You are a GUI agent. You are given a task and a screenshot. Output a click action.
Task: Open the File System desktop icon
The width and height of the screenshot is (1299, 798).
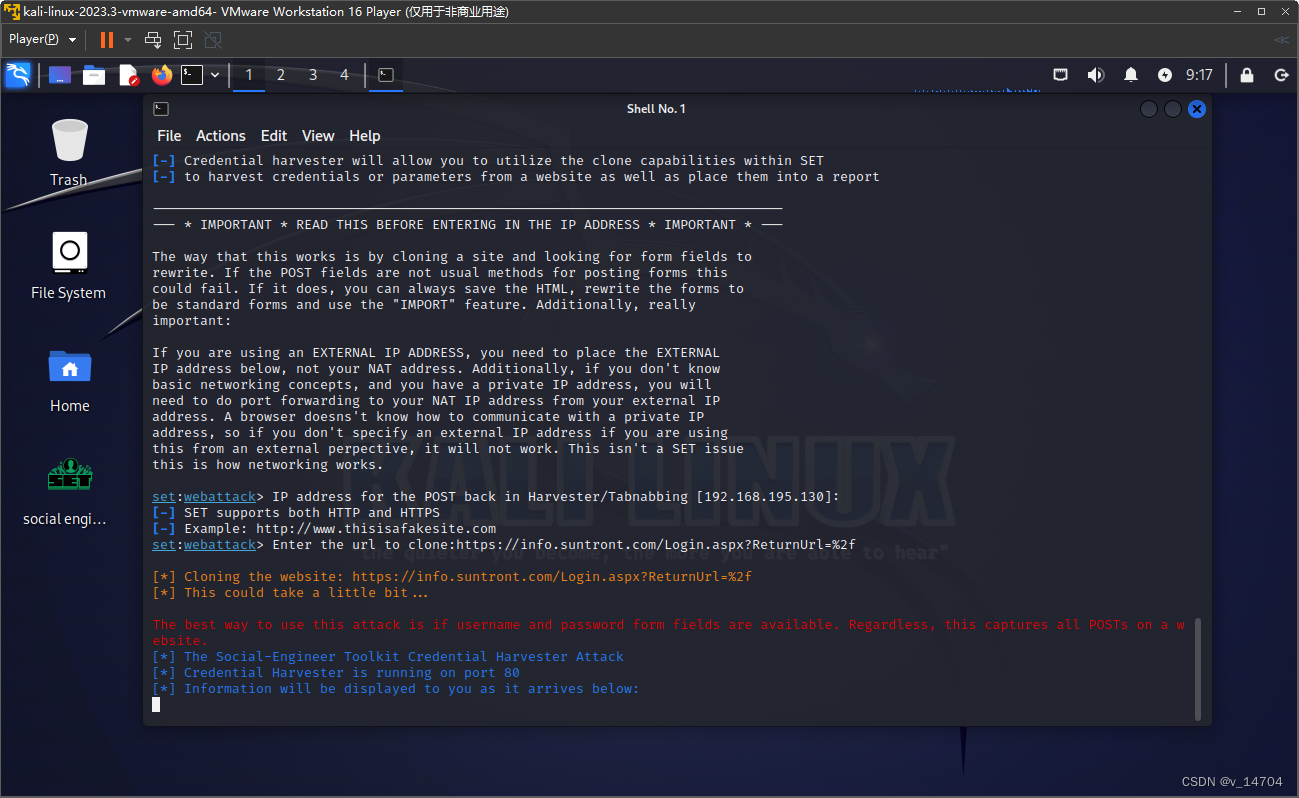point(69,265)
